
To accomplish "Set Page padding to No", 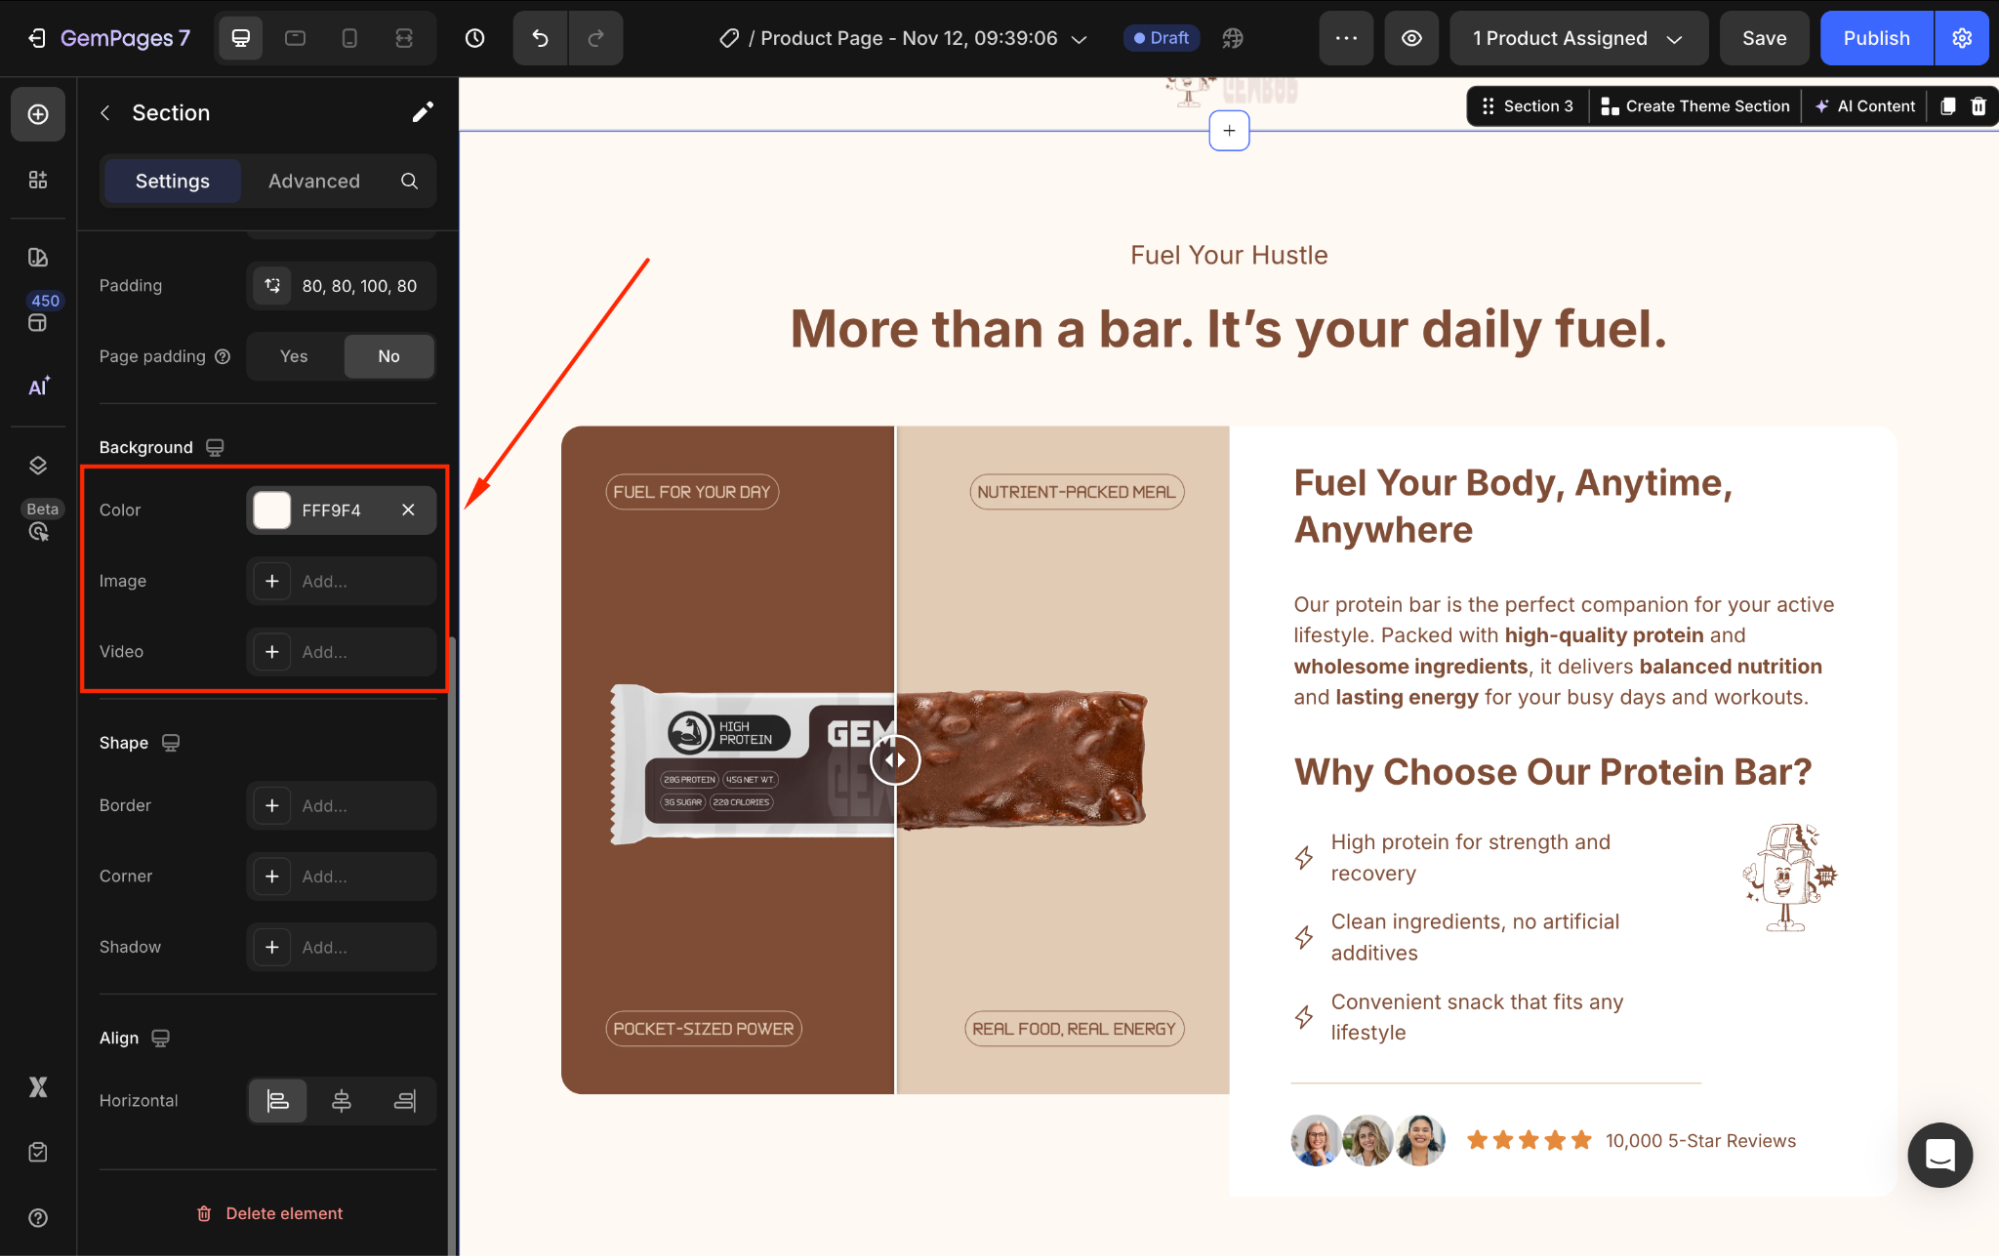I will [389, 356].
